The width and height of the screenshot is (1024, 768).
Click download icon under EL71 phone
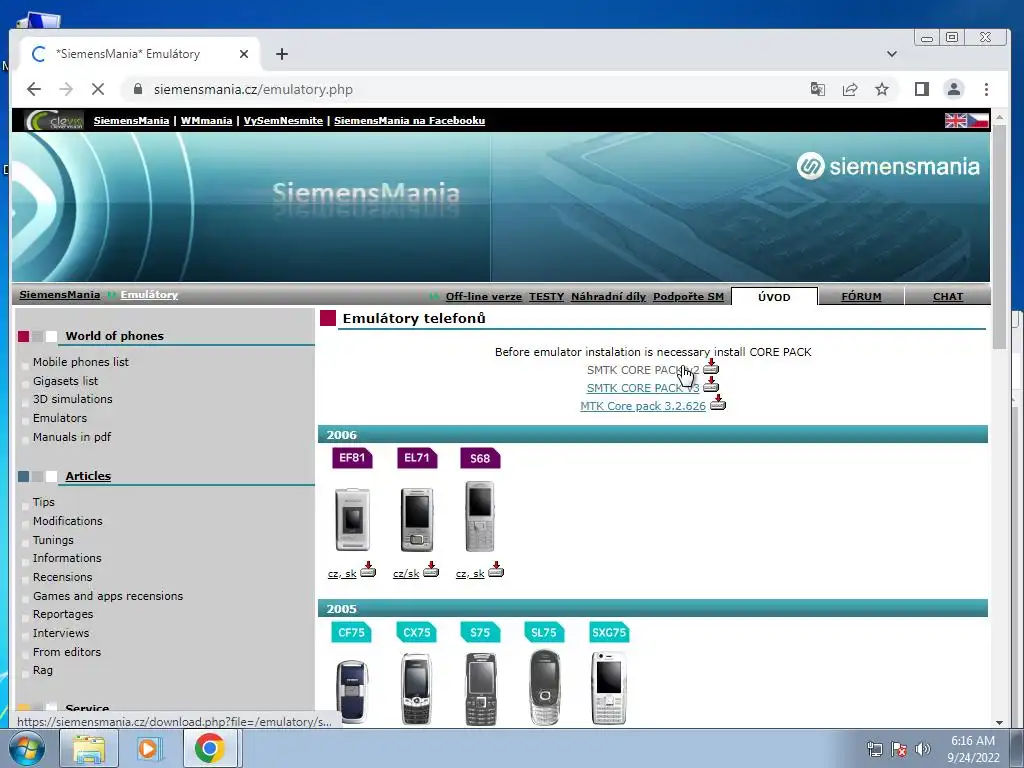431,569
